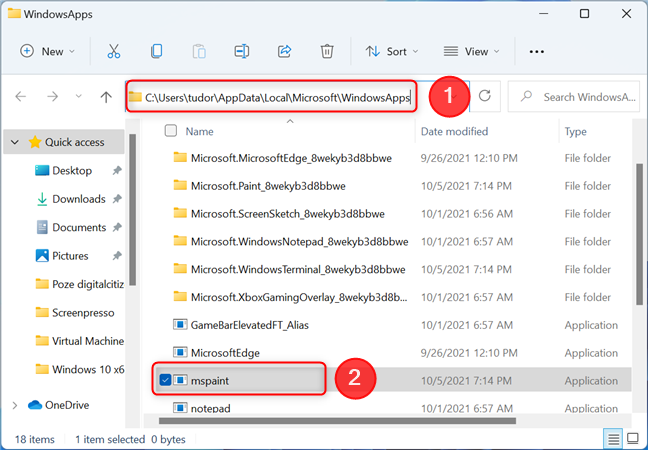Open Pictures in the sidebar
The height and width of the screenshot is (450, 648).
pos(70,256)
